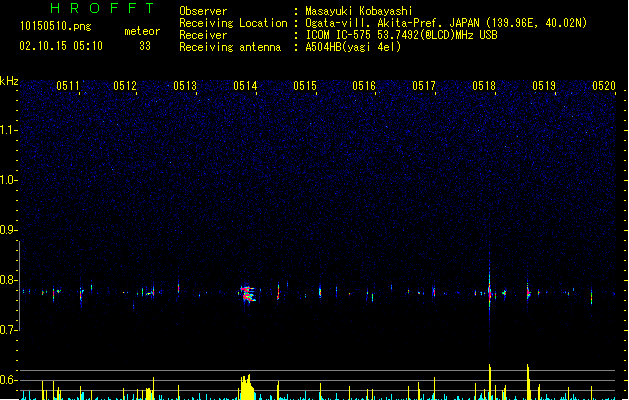Click the yellow intensity peak below 0514
Viewport: 629px width, 400px height.
tap(247, 387)
